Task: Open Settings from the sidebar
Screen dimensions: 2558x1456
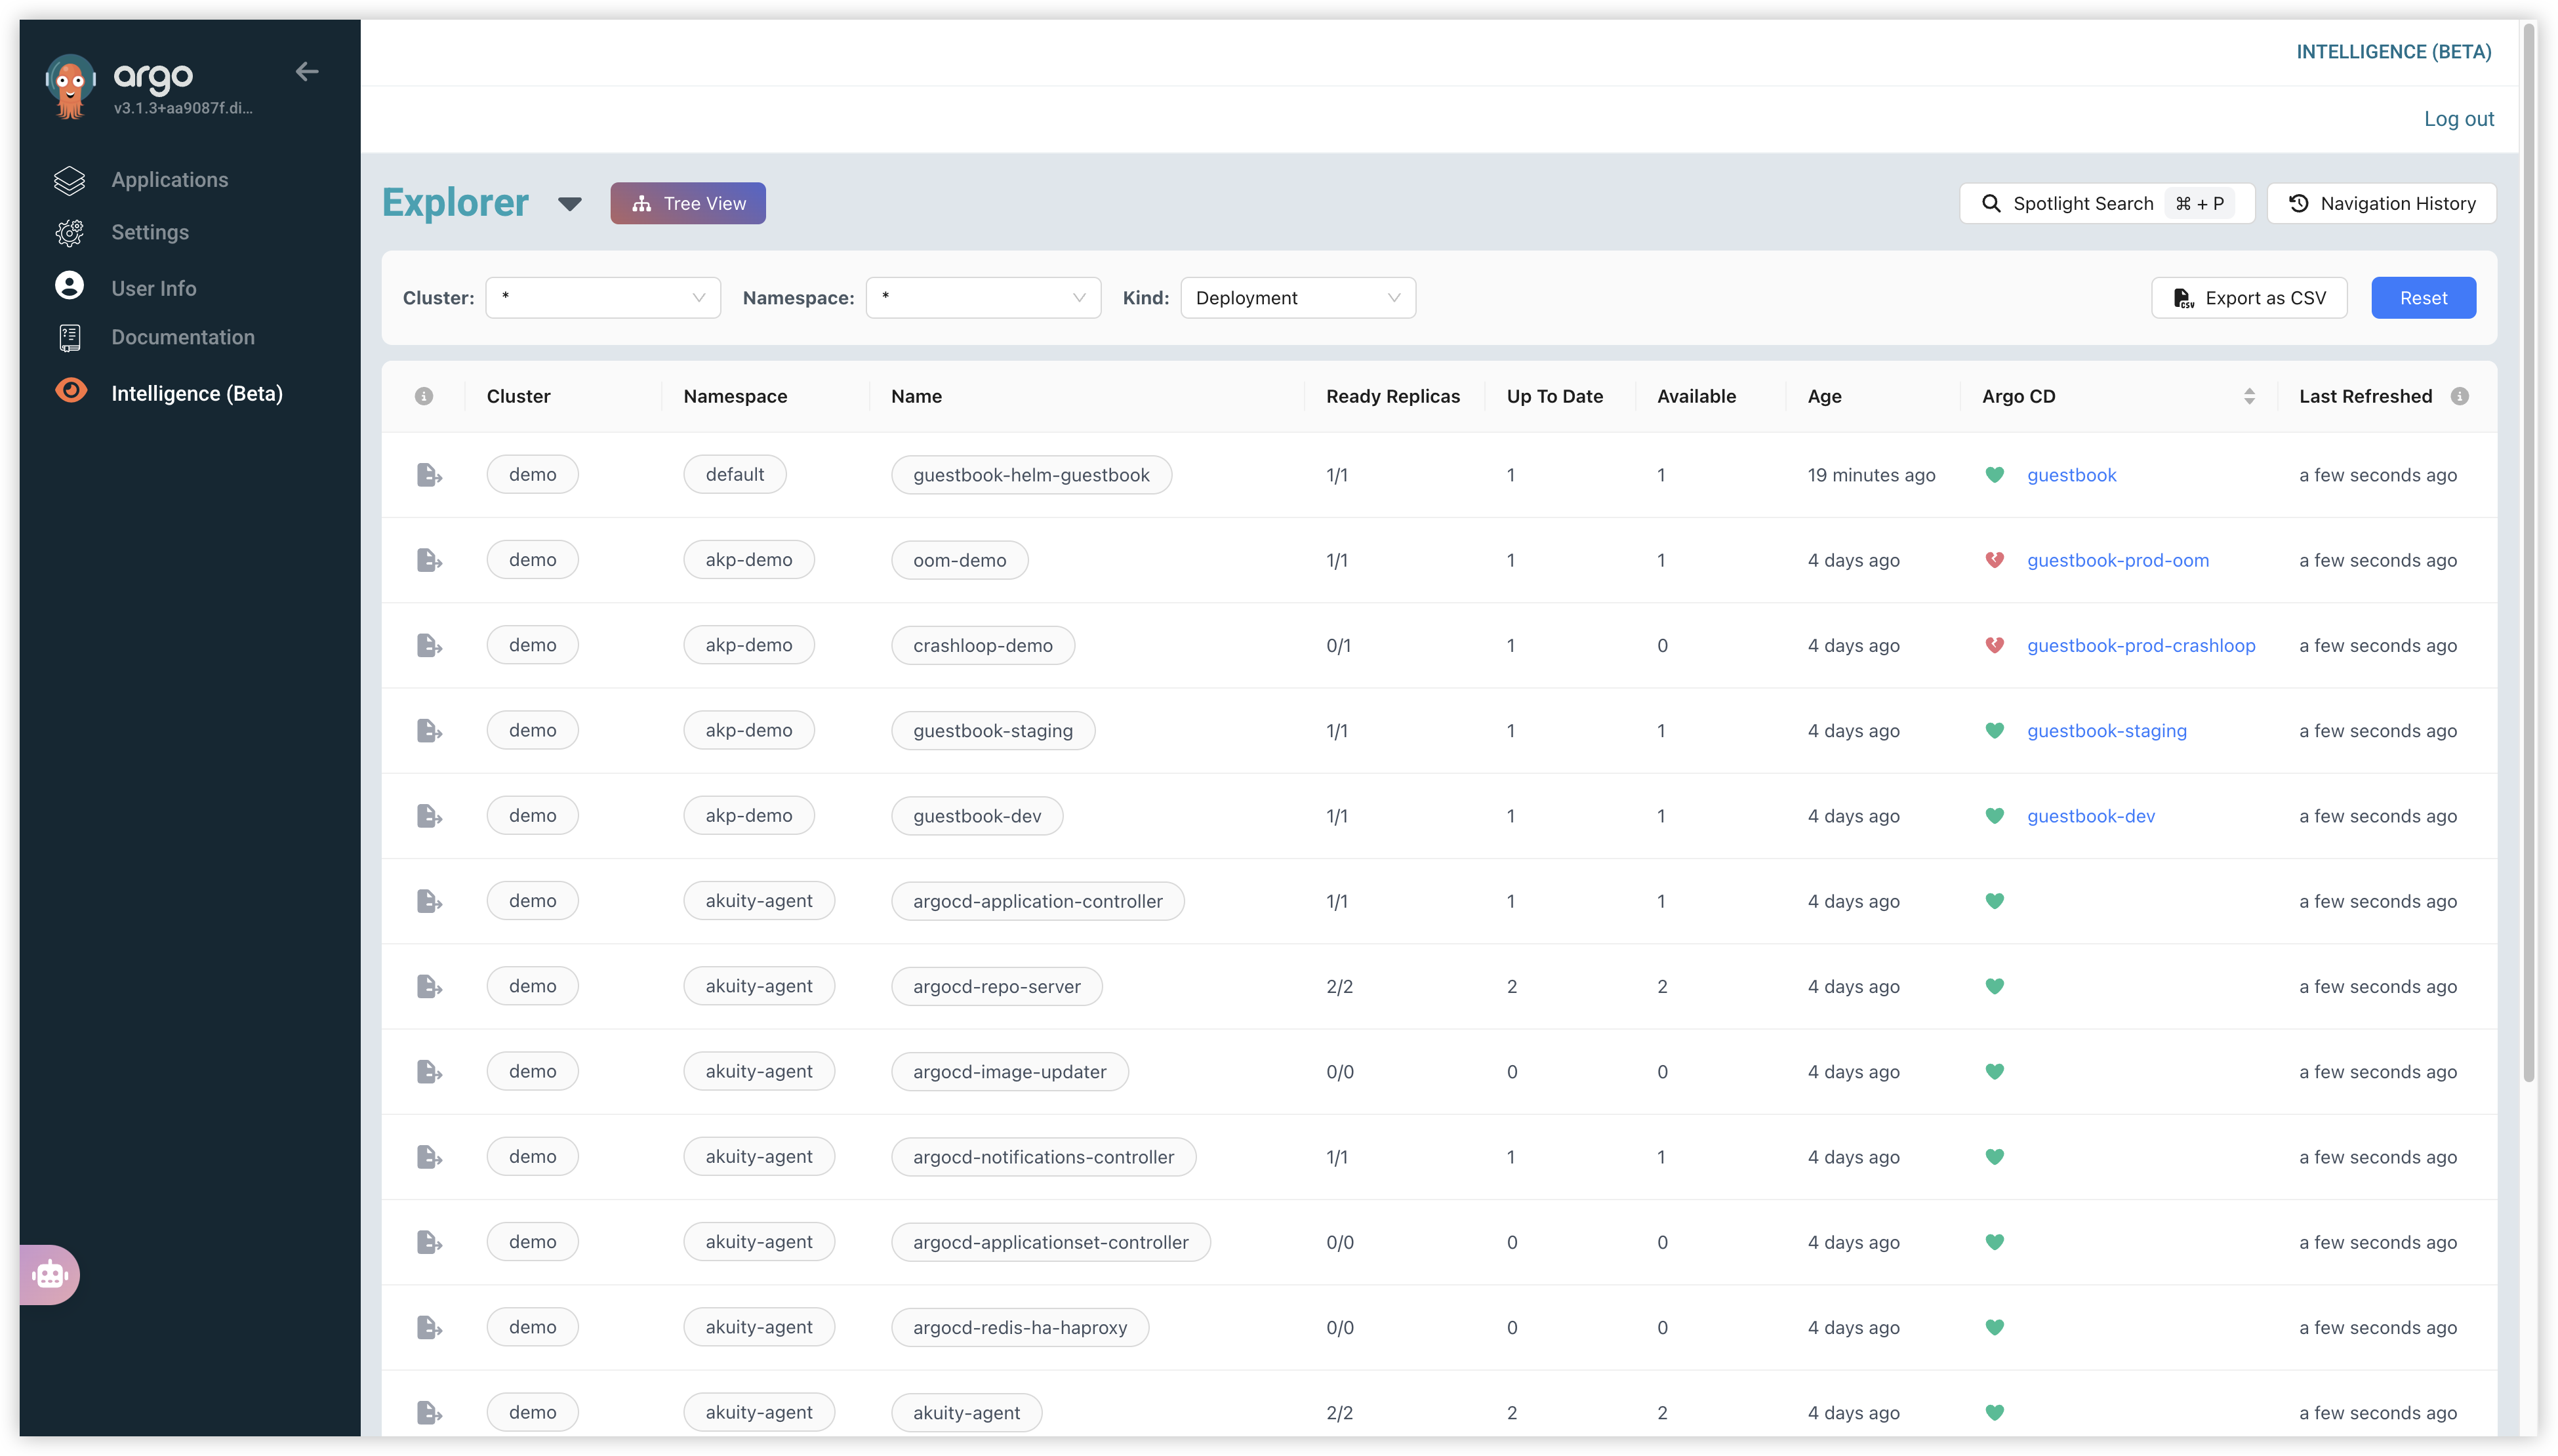Action: (x=150, y=232)
